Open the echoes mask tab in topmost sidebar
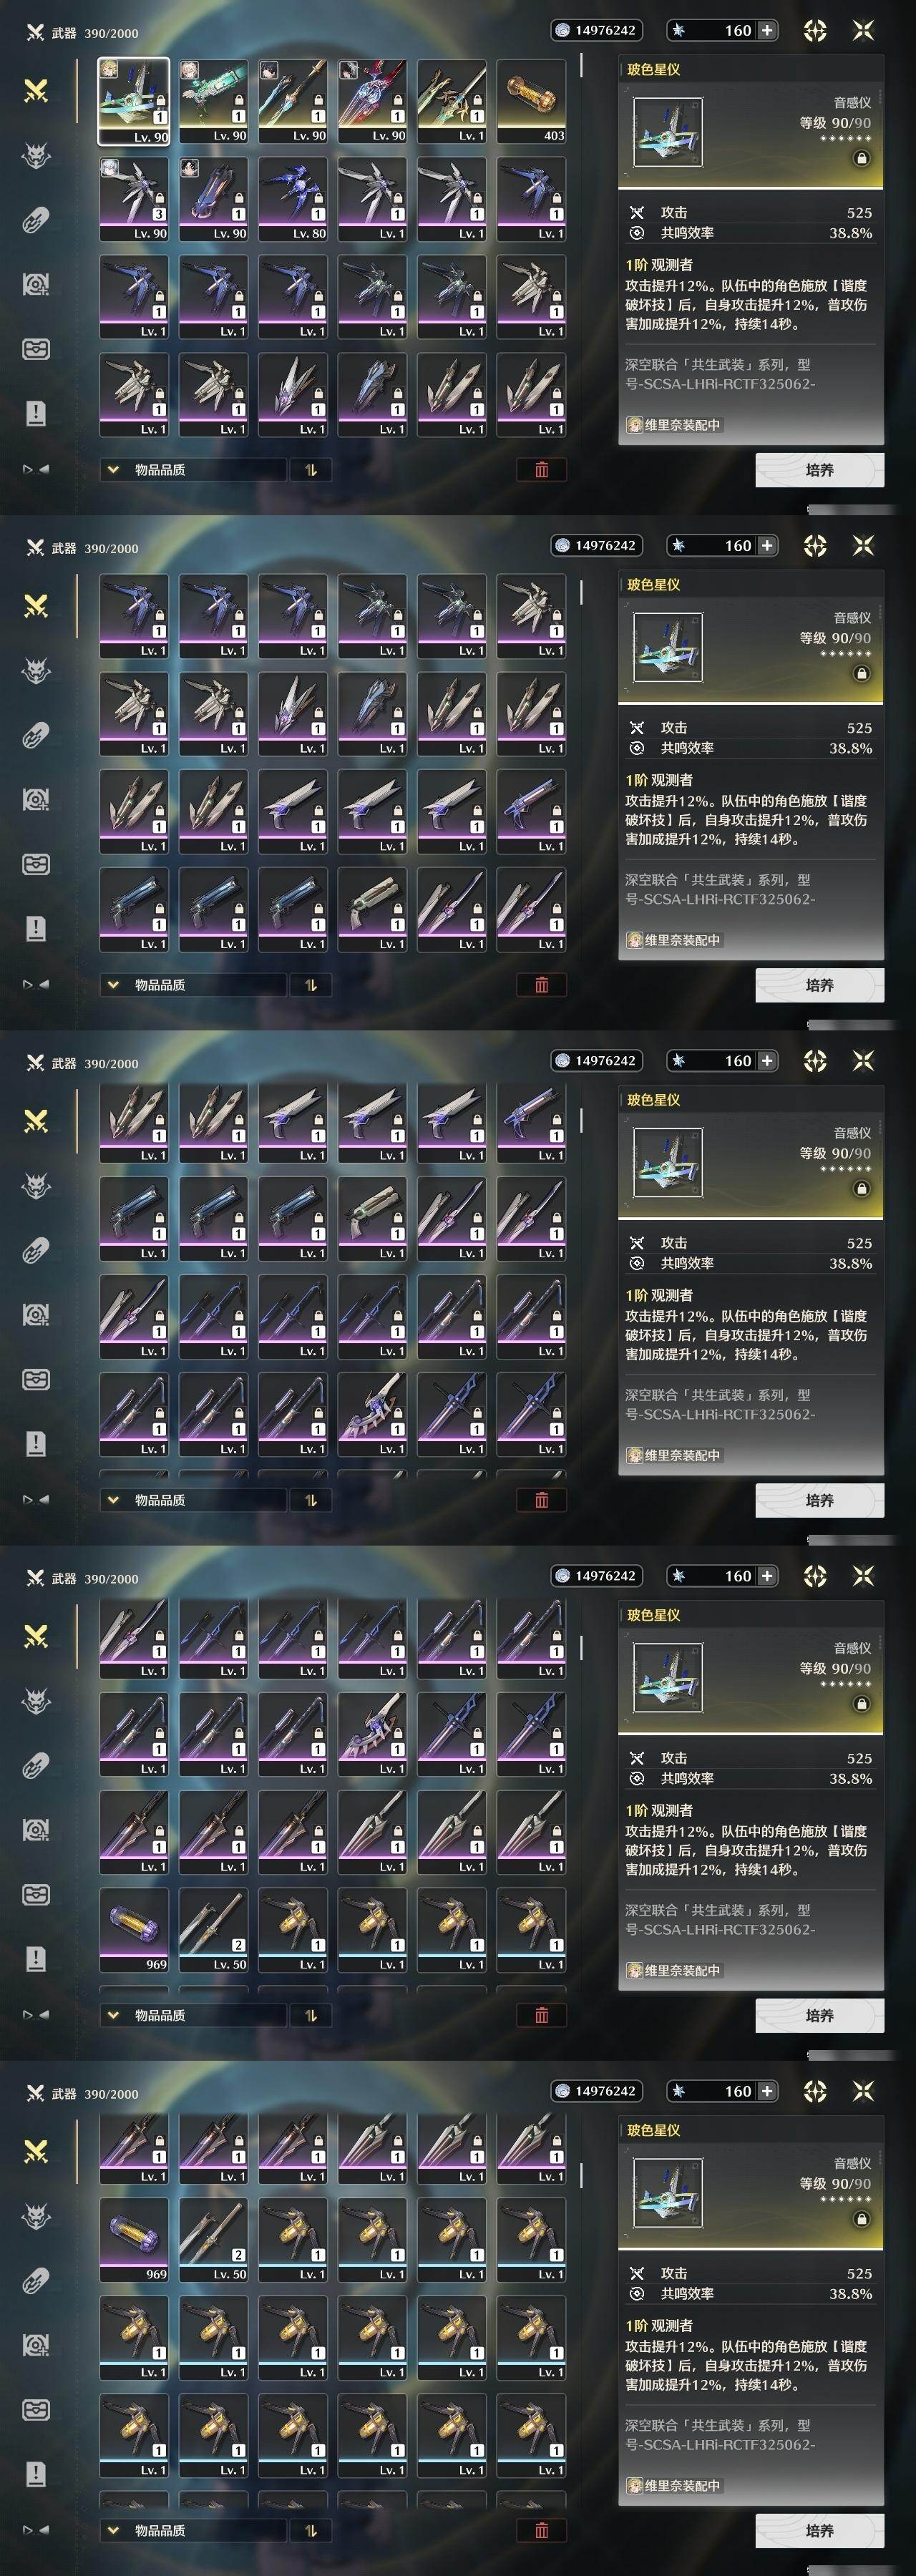This screenshot has width=916, height=2576. tap(36, 155)
